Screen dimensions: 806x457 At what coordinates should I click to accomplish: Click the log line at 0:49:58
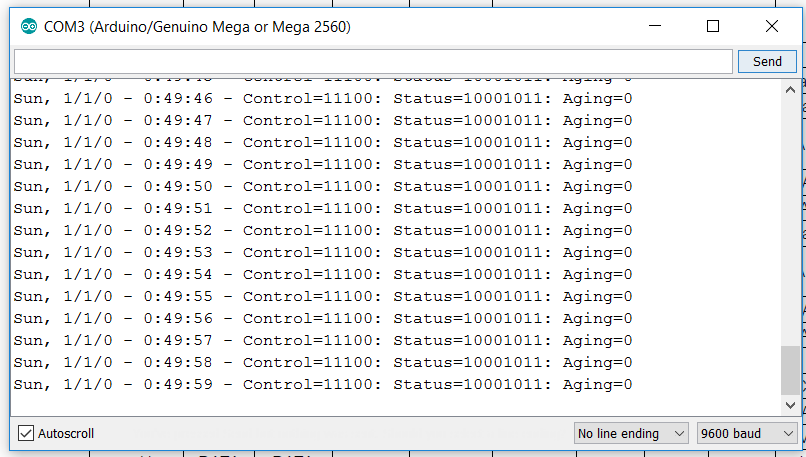323,363
